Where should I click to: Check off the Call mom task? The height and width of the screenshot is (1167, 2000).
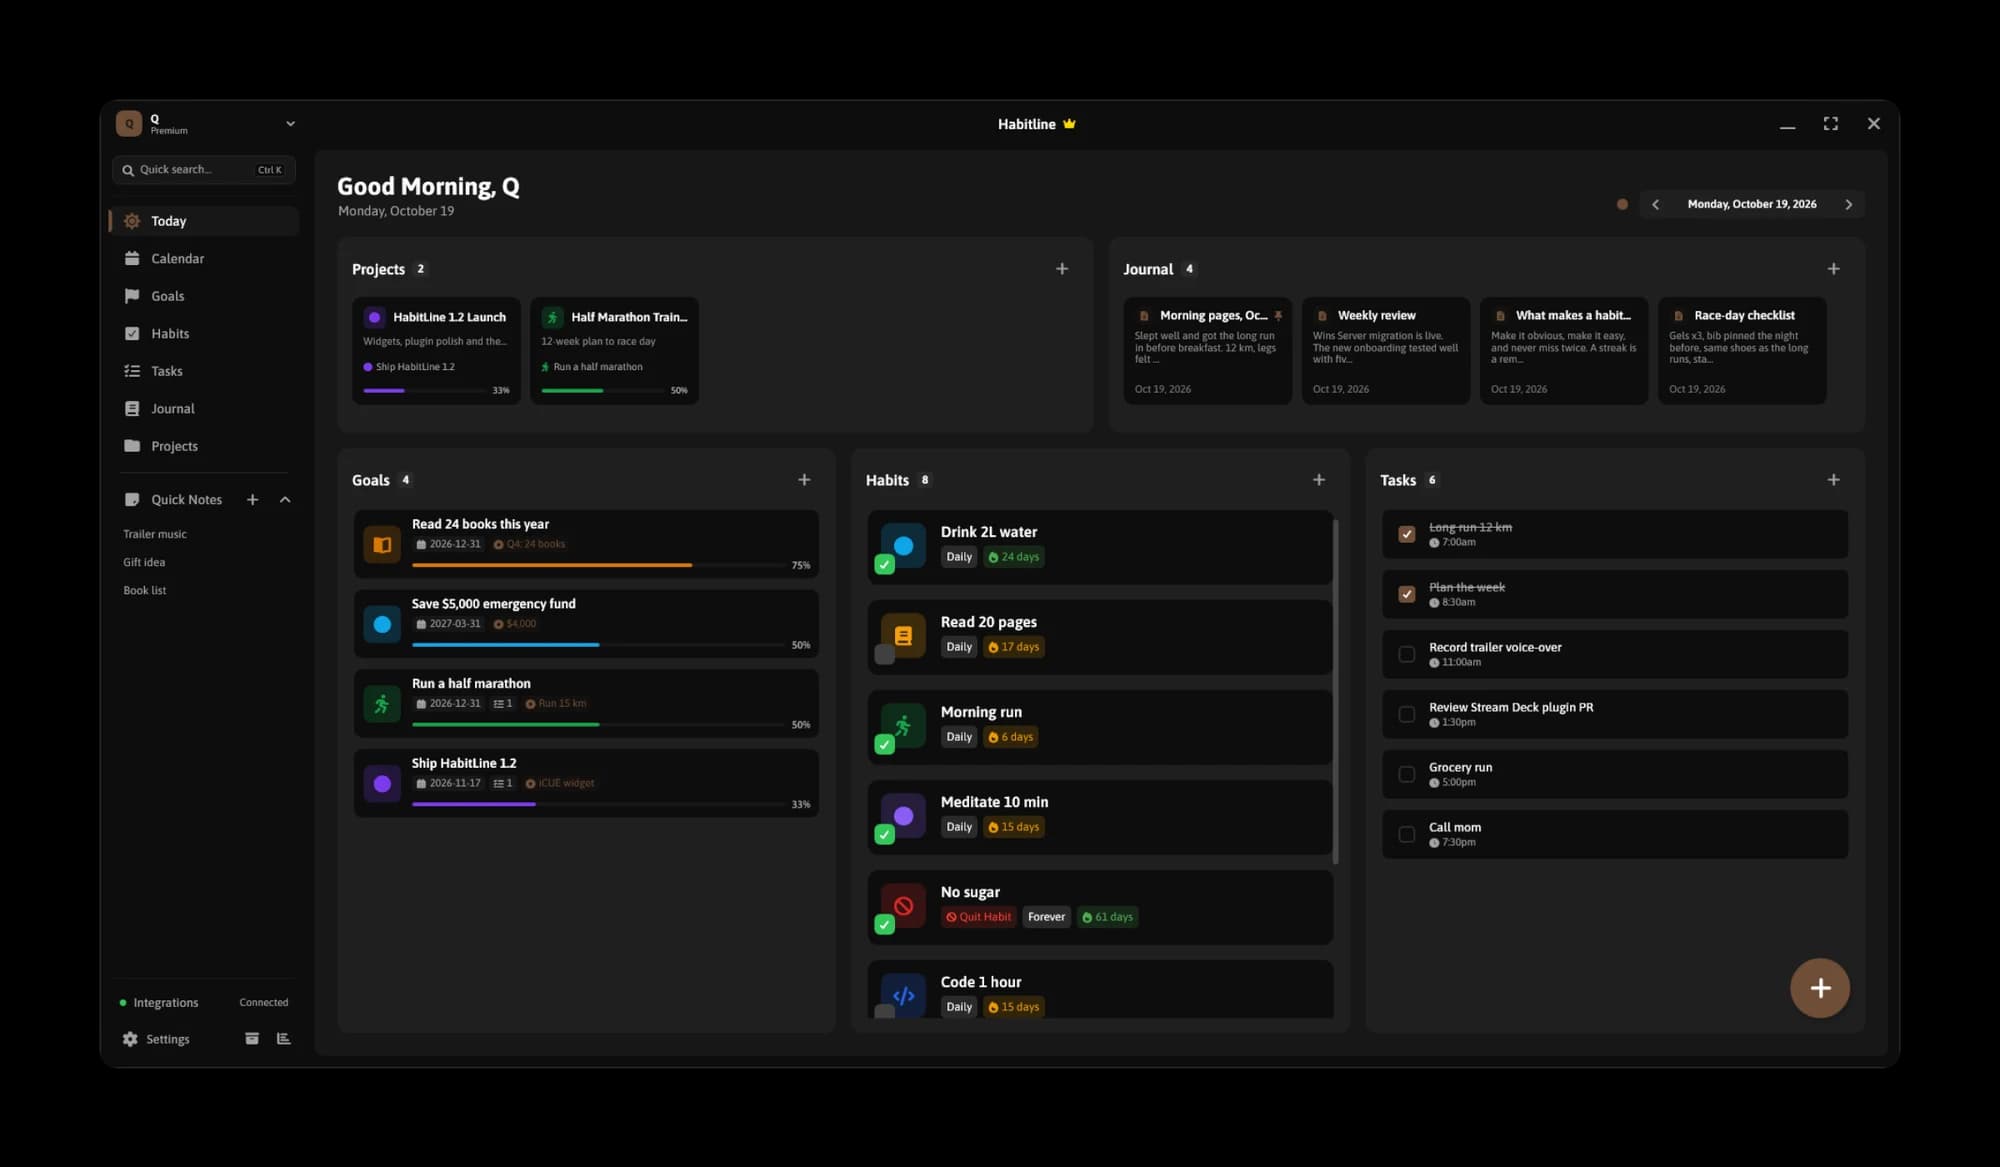click(x=1406, y=834)
